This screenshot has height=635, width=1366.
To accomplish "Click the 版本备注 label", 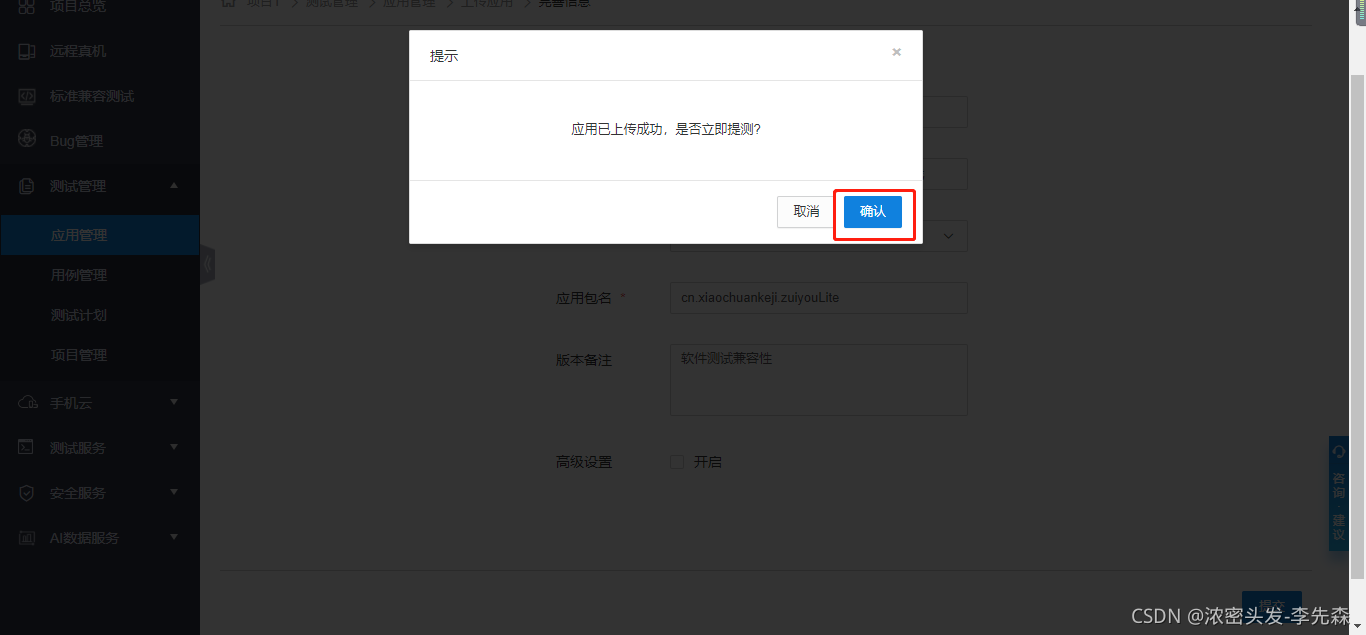I will click(584, 360).
